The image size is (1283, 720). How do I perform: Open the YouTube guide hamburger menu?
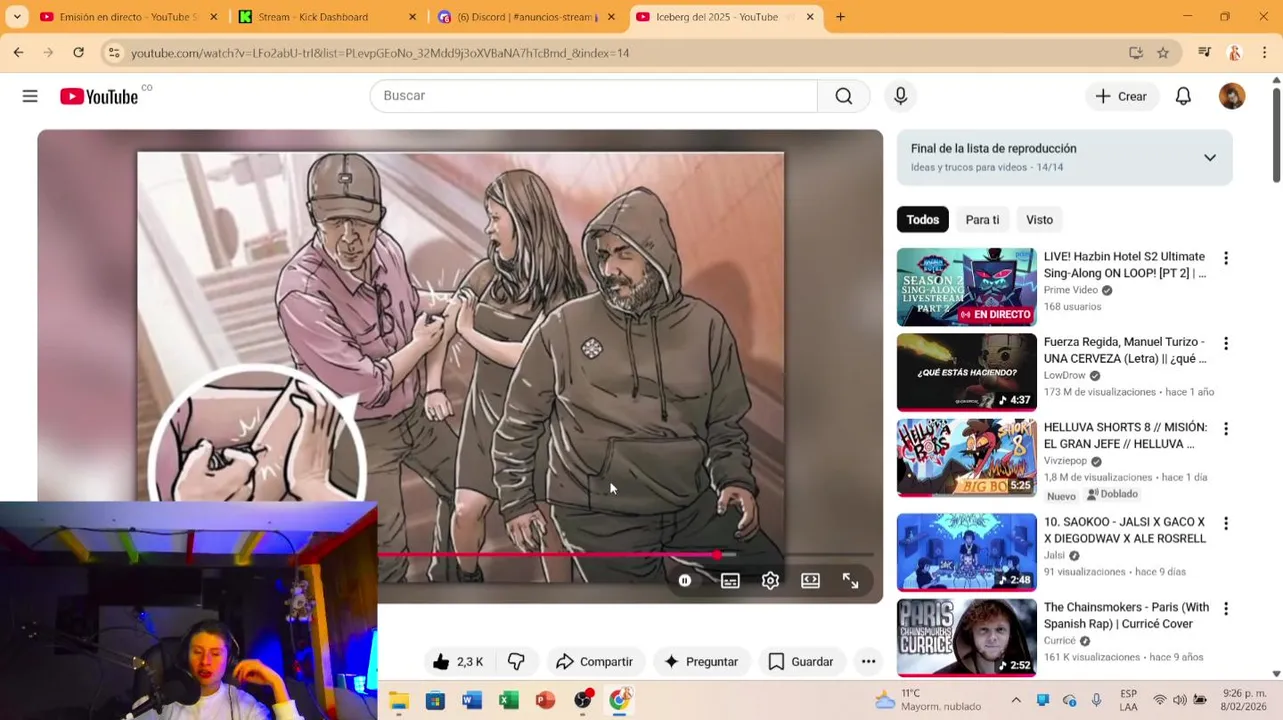coord(30,96)
